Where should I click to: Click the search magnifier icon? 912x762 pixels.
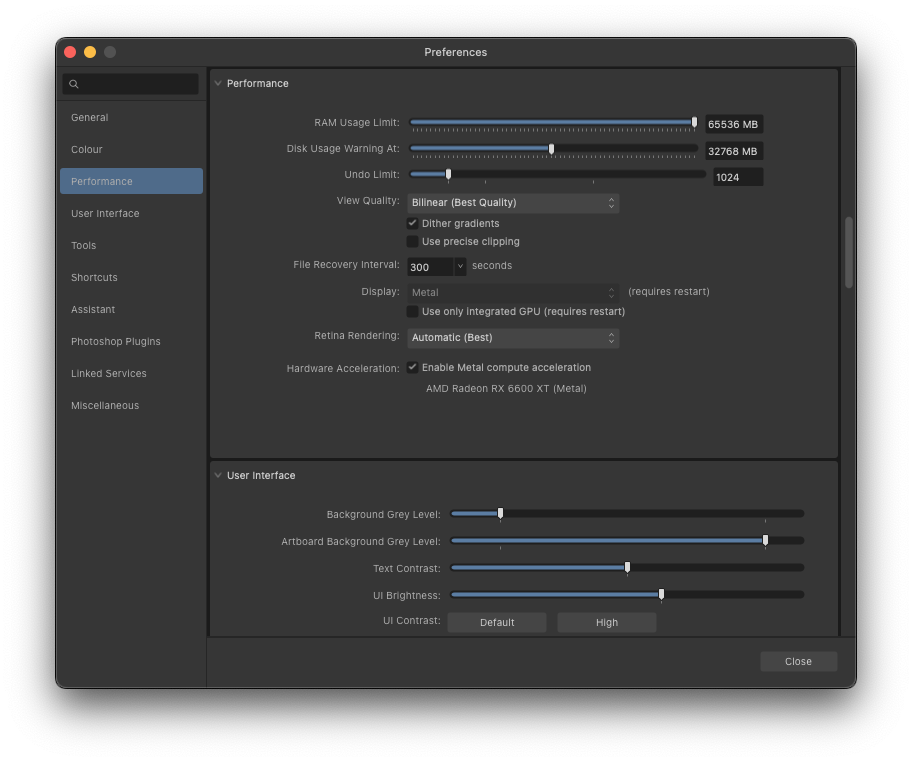pyautogui.click(x=74, y=84)
